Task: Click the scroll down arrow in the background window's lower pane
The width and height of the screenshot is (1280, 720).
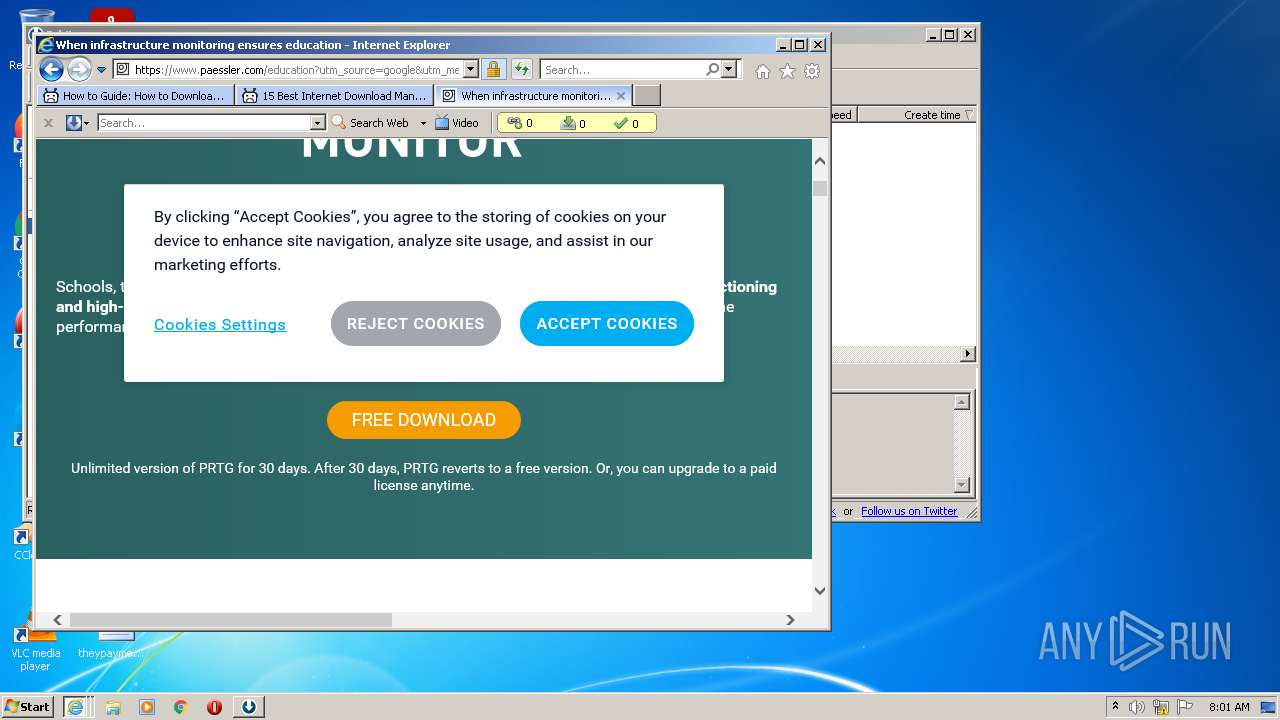Action: click(x=962, y=485)
